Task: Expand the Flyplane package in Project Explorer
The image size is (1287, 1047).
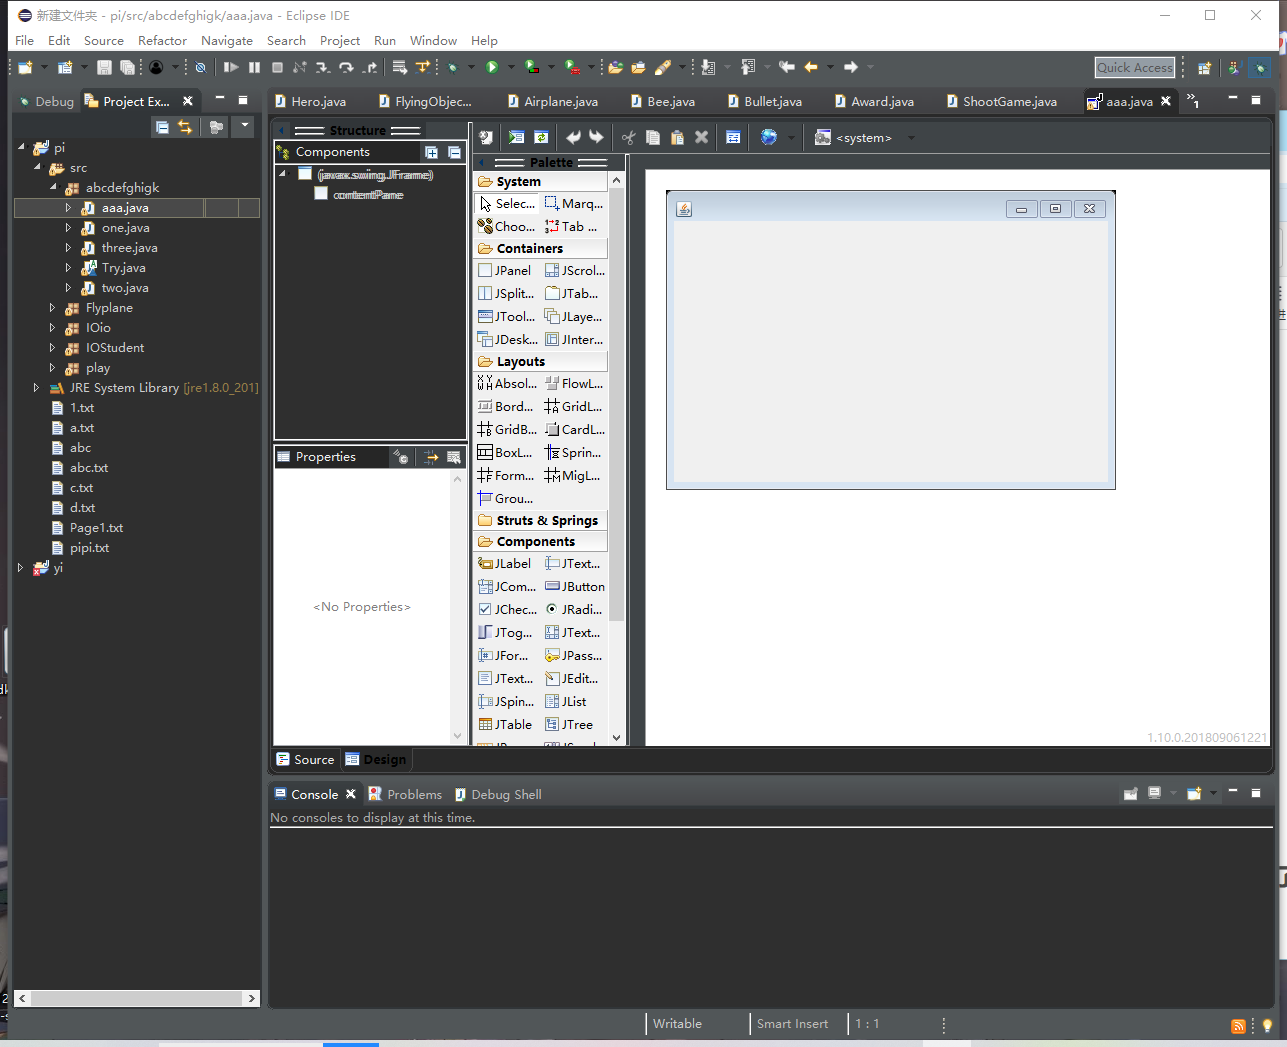Action: click(50, 307)
